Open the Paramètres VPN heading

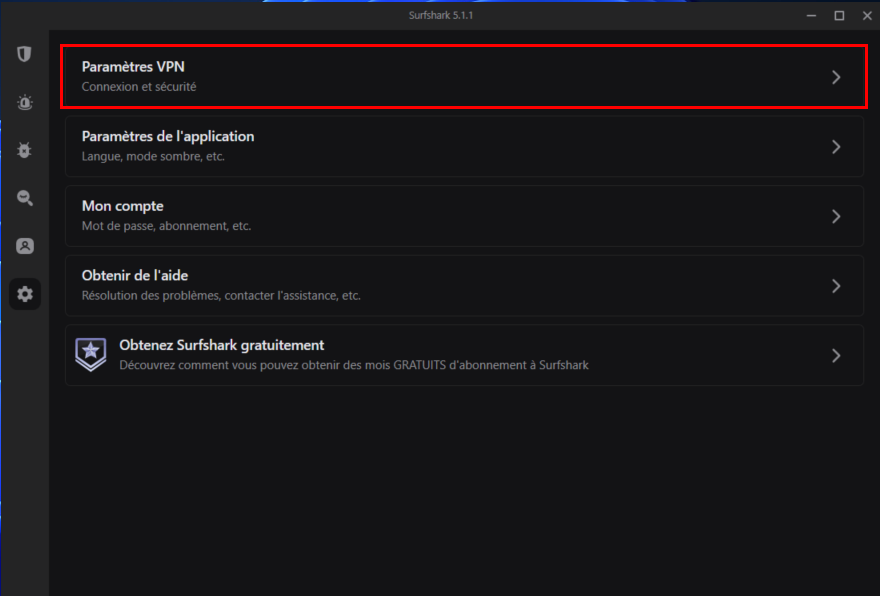133,67
